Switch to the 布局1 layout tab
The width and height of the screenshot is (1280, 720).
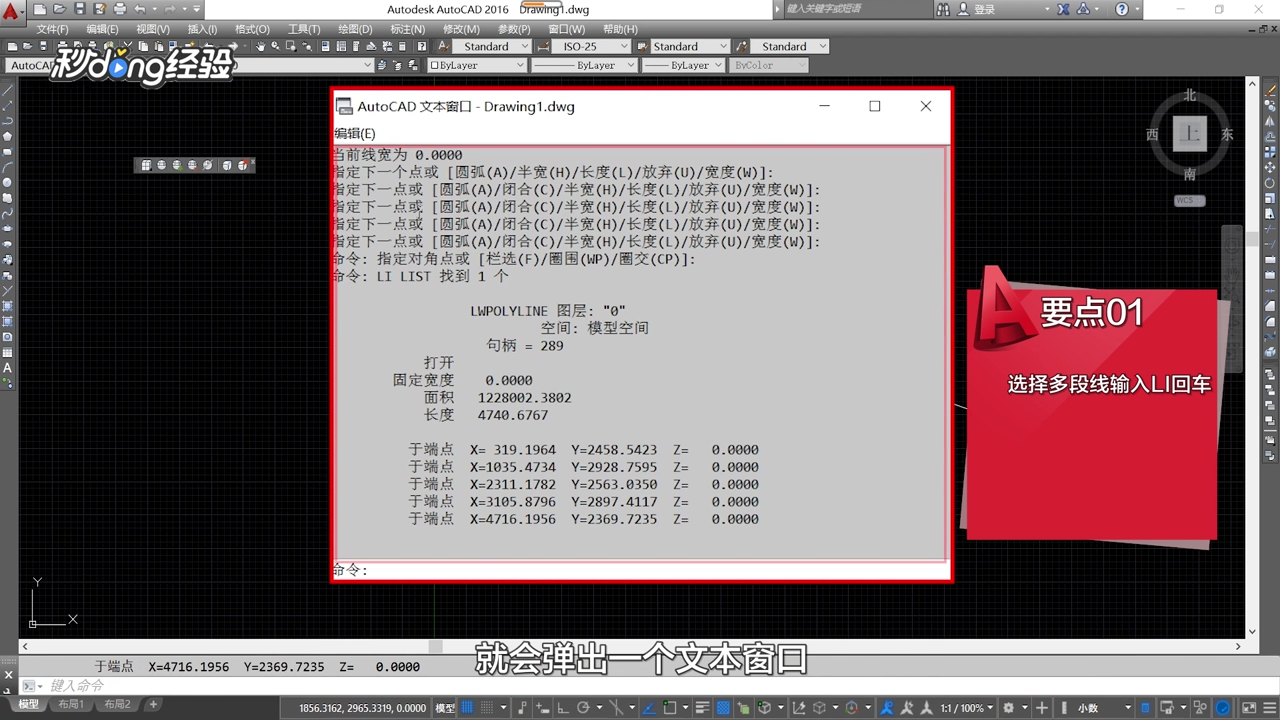[71, 704]
